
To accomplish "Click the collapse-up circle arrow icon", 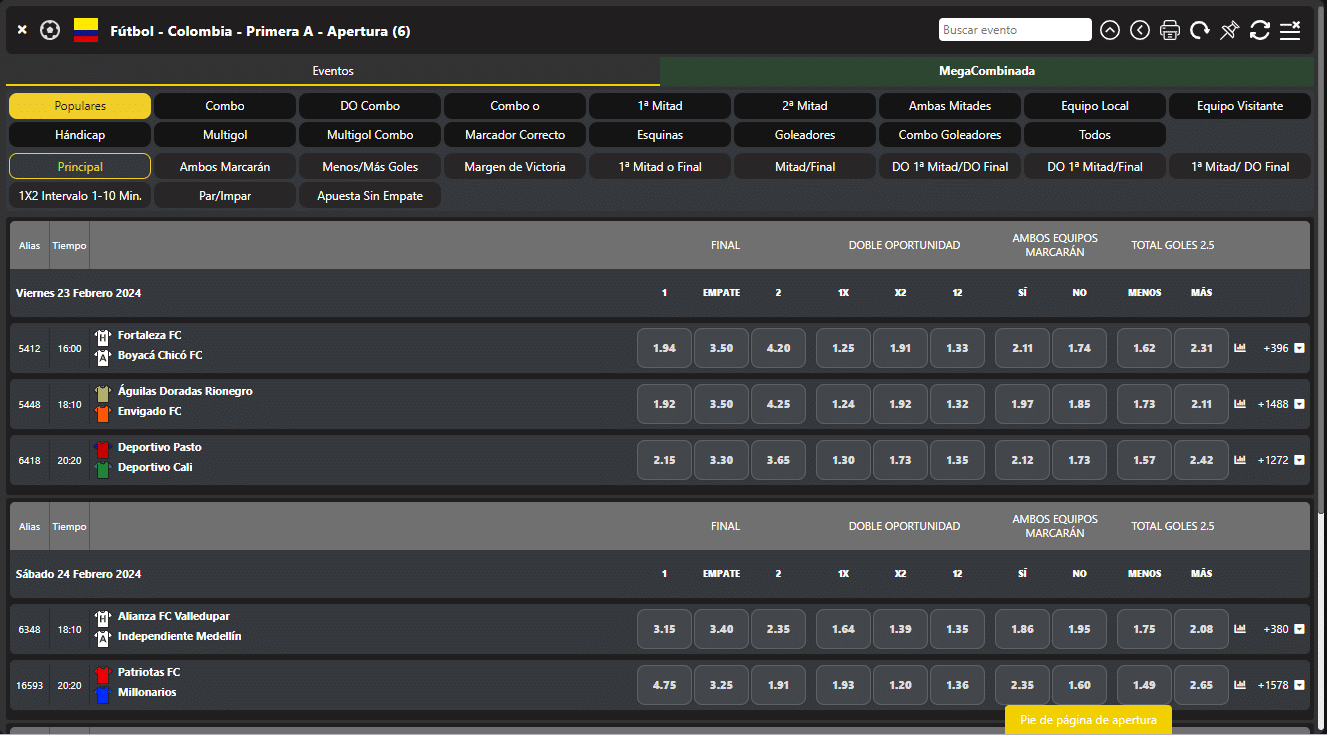I will click(x=1110, y=30).
